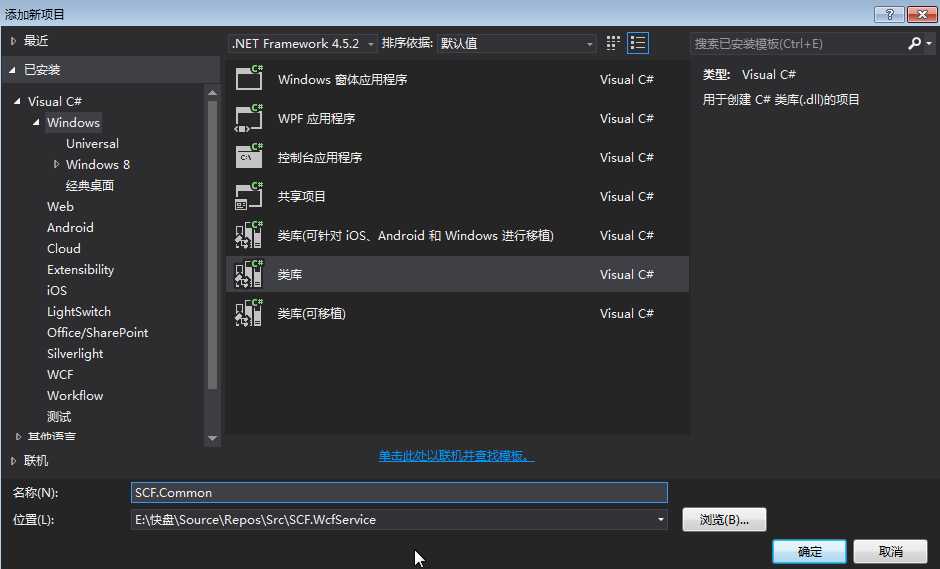940x569 pixels.
Task: Expand the 其他语言 tree node
Action: [x=18, y=436]
